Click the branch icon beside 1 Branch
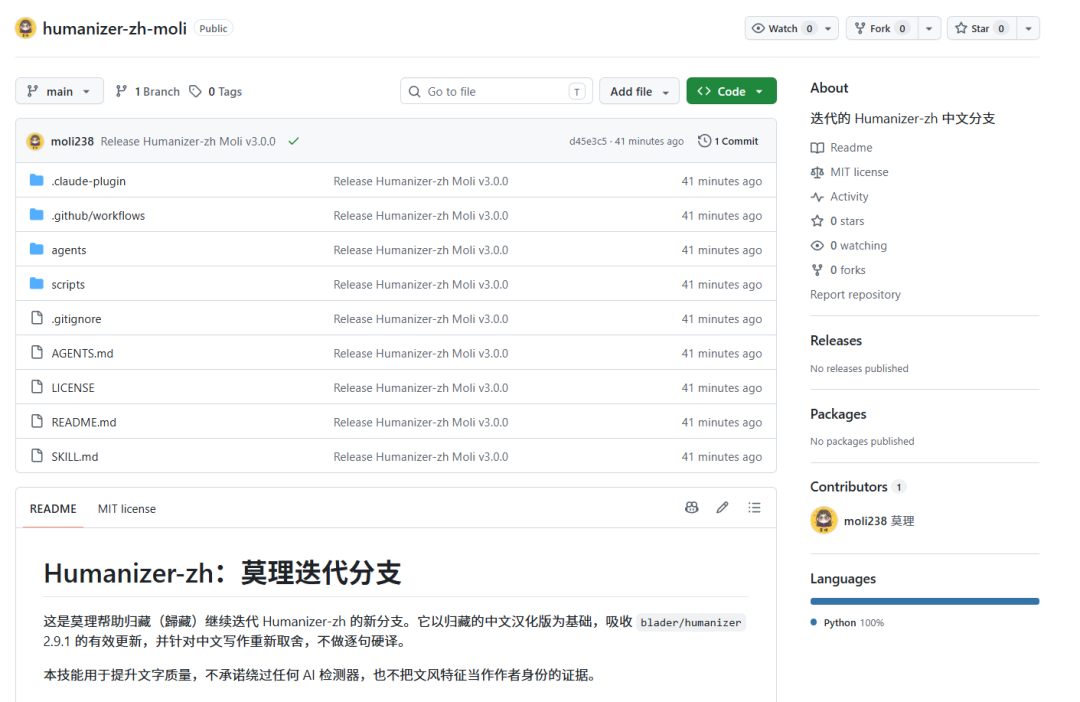Viewport: 1080px width, 702px height. coord(121,91)
